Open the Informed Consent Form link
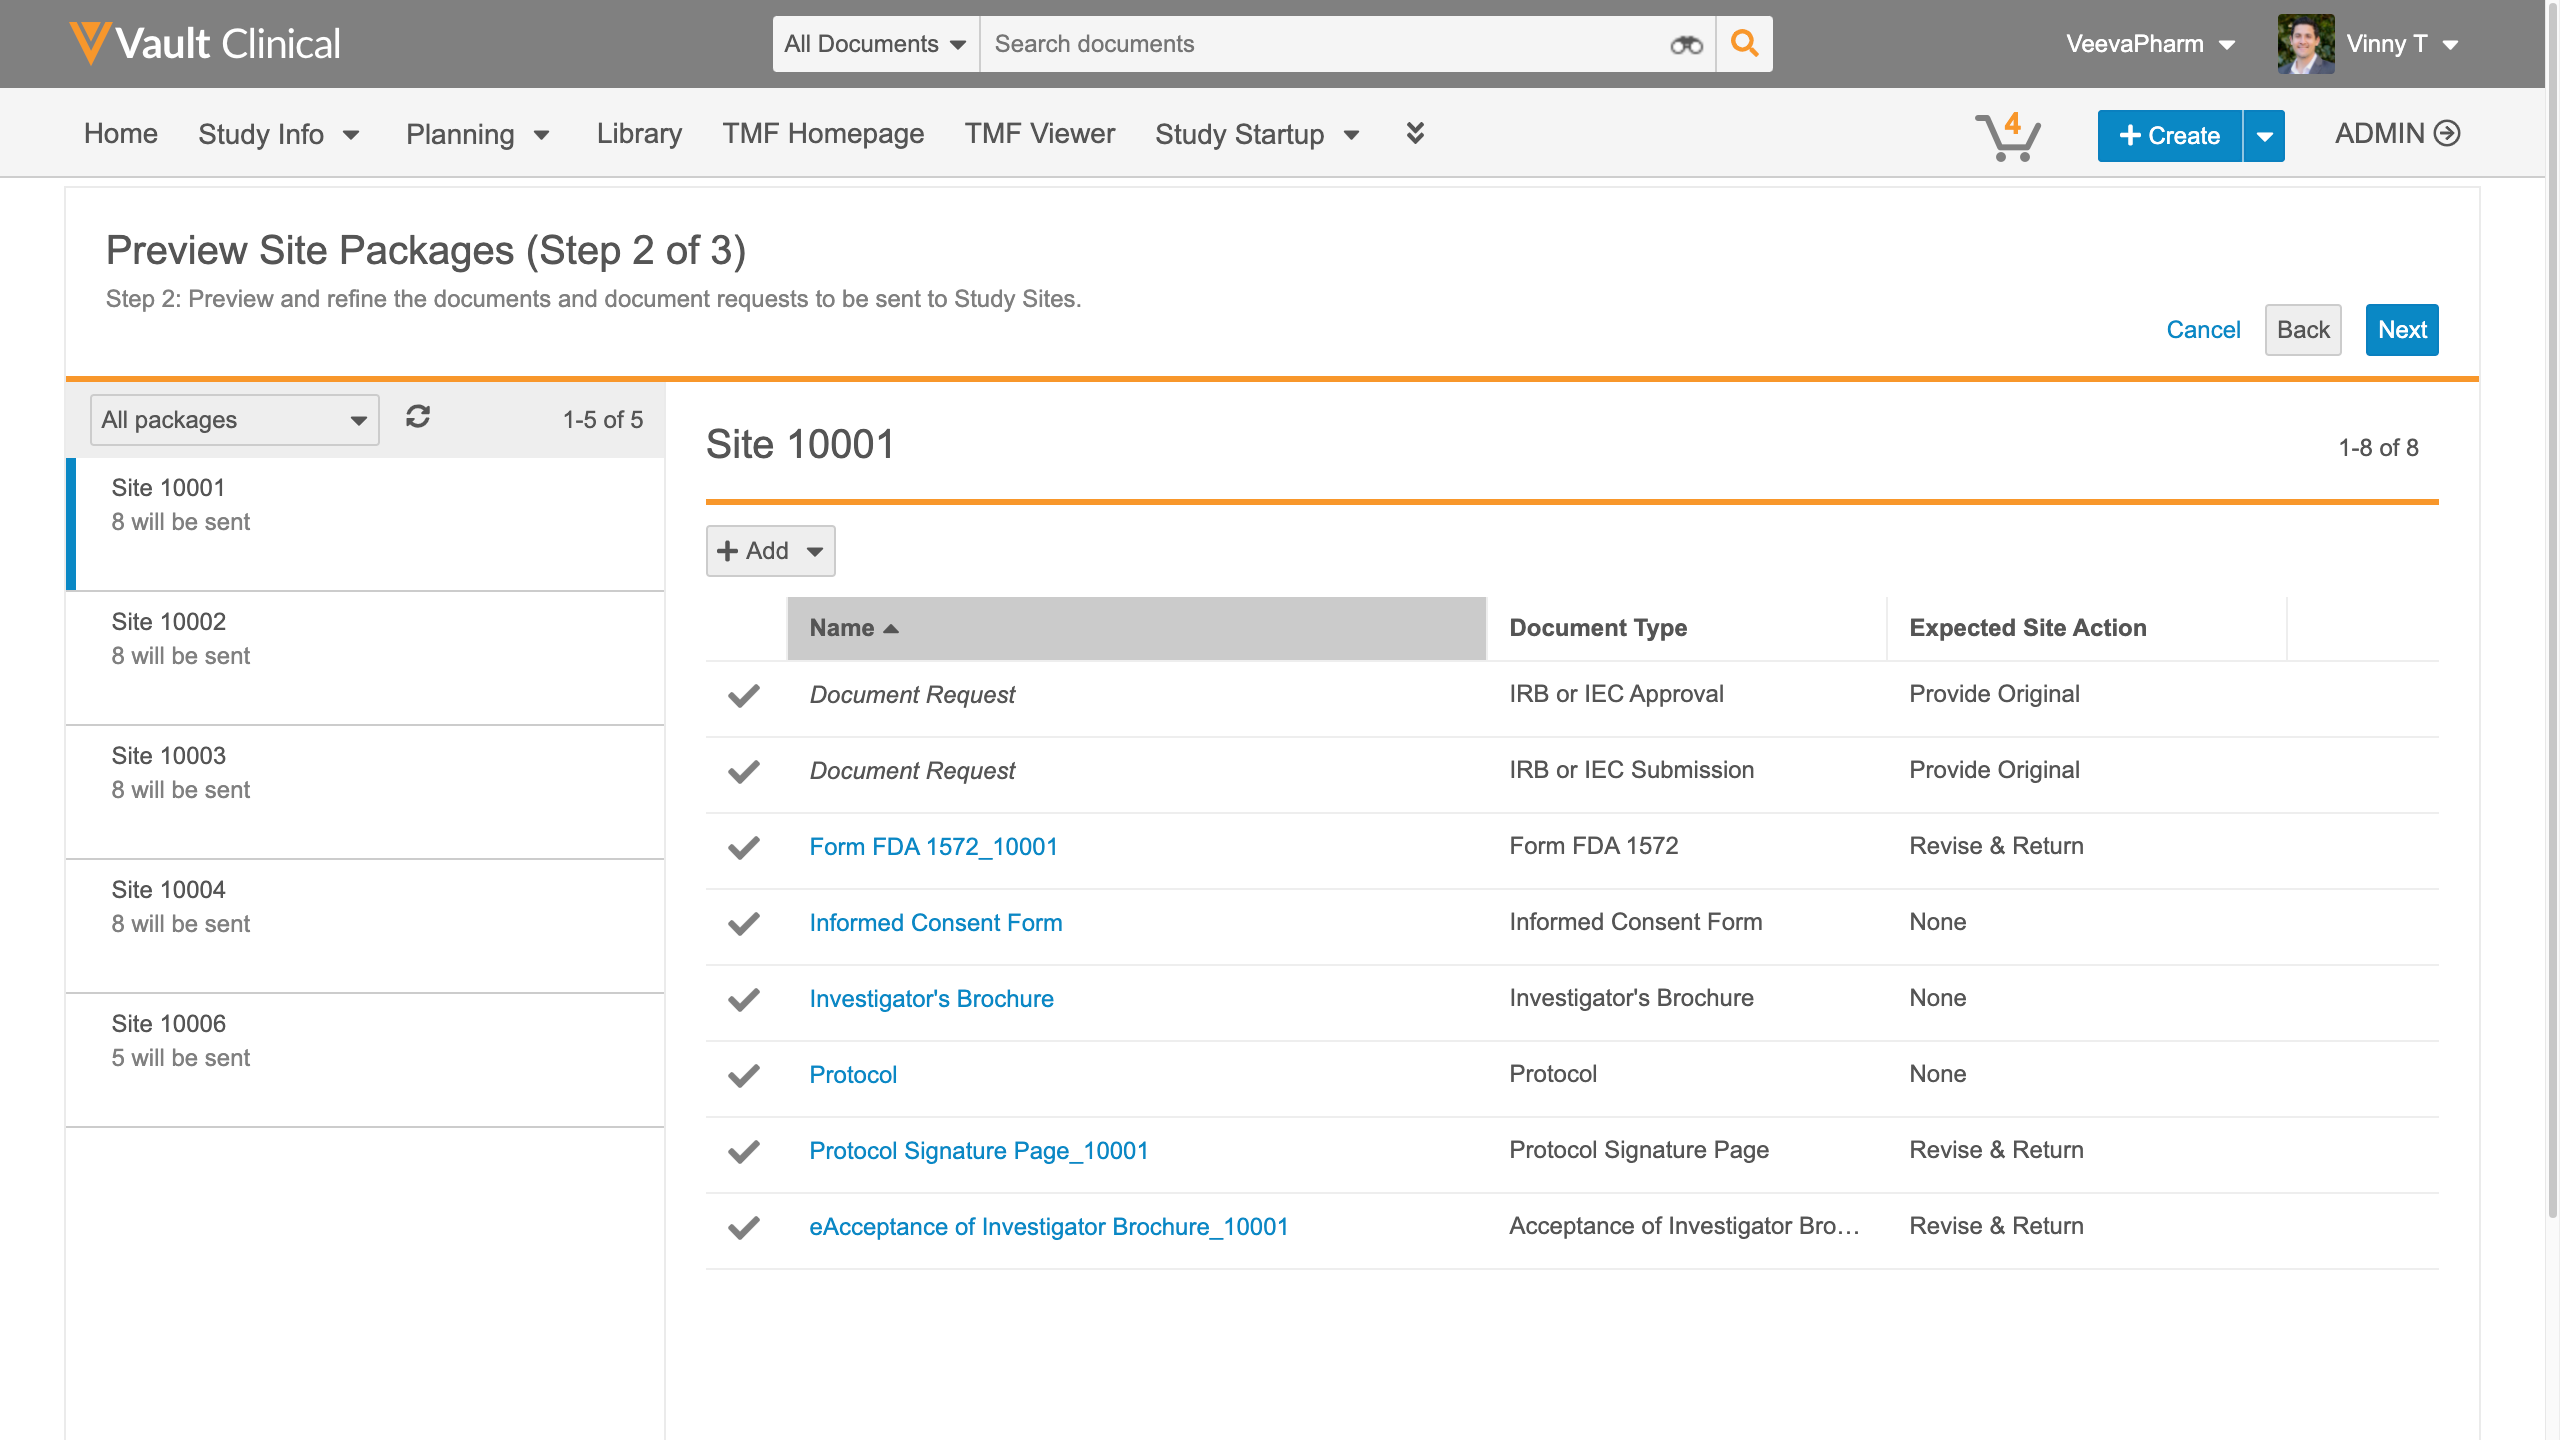 tap(935, 923)
